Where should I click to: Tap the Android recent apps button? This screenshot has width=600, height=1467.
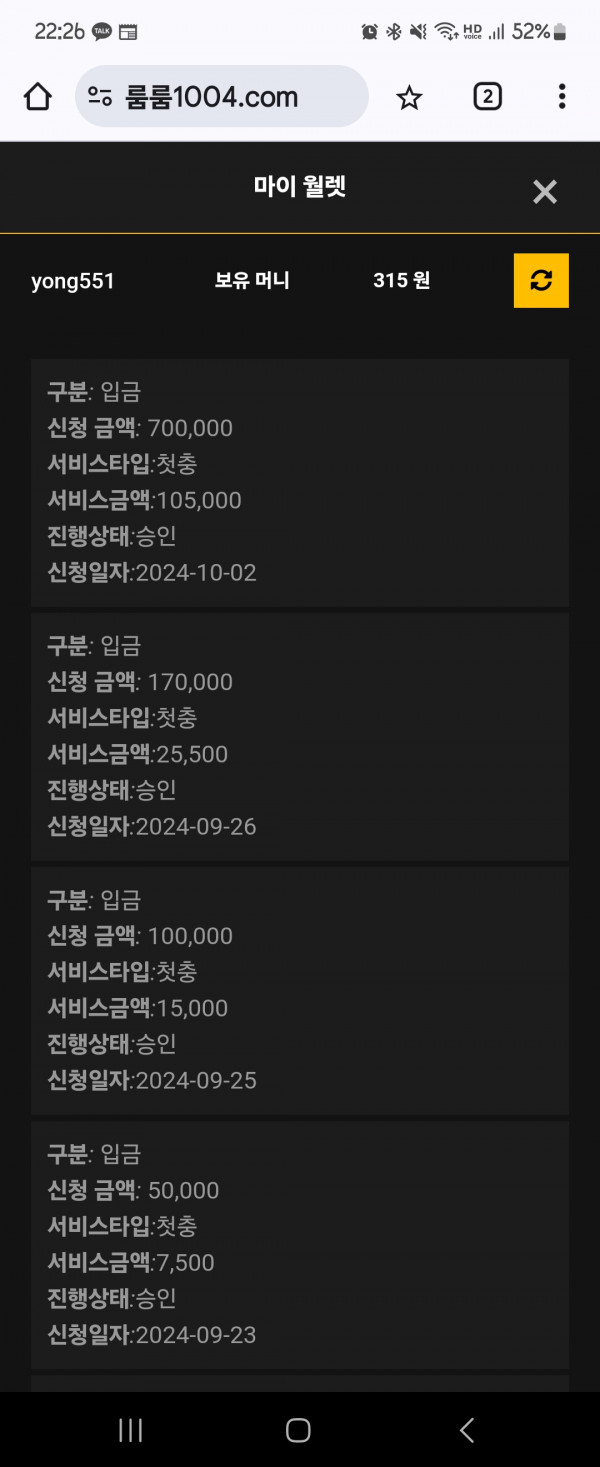[x=131, y=1431]
